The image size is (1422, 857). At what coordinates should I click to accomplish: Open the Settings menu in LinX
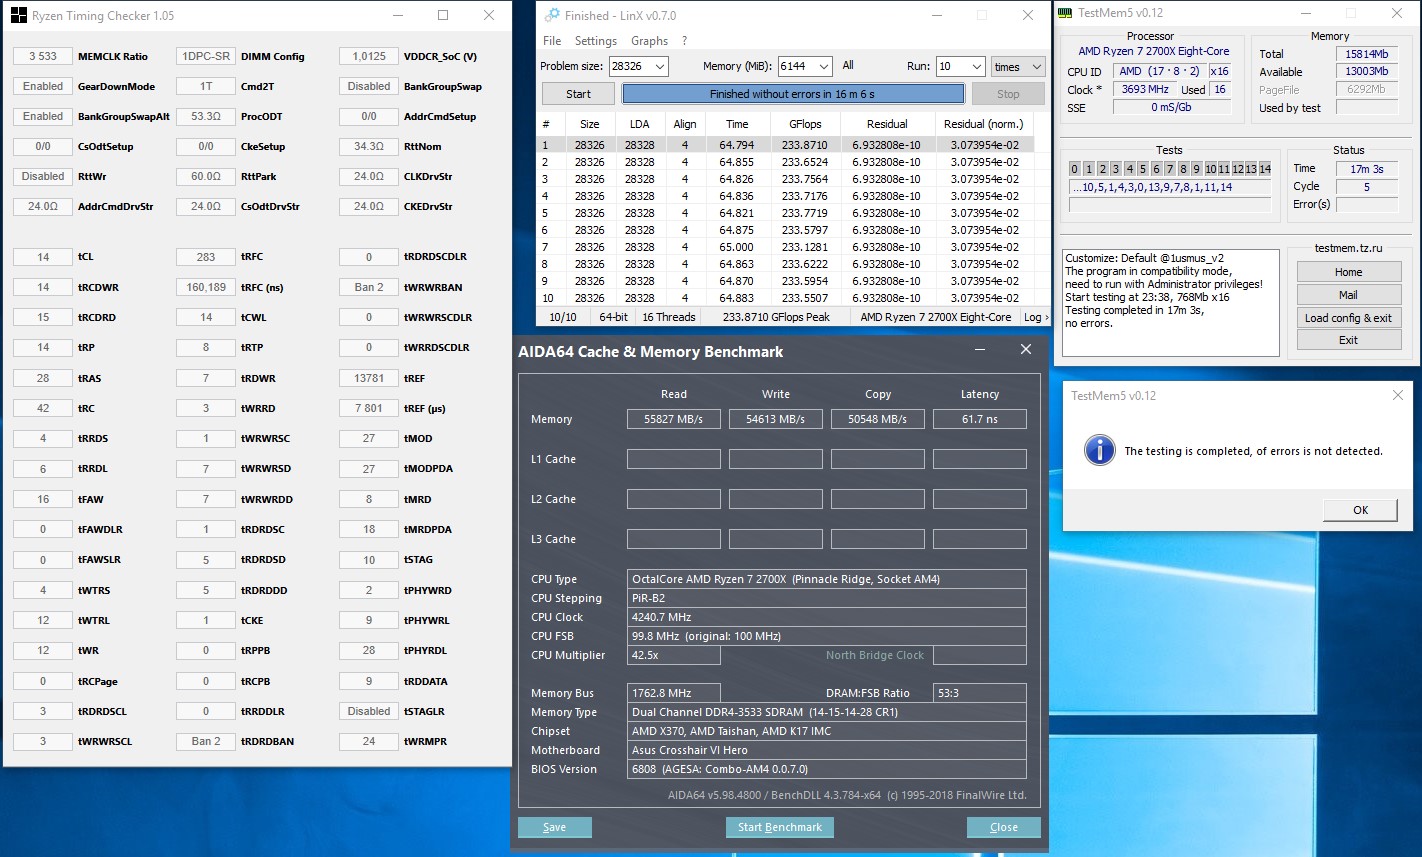coord(596,41)
